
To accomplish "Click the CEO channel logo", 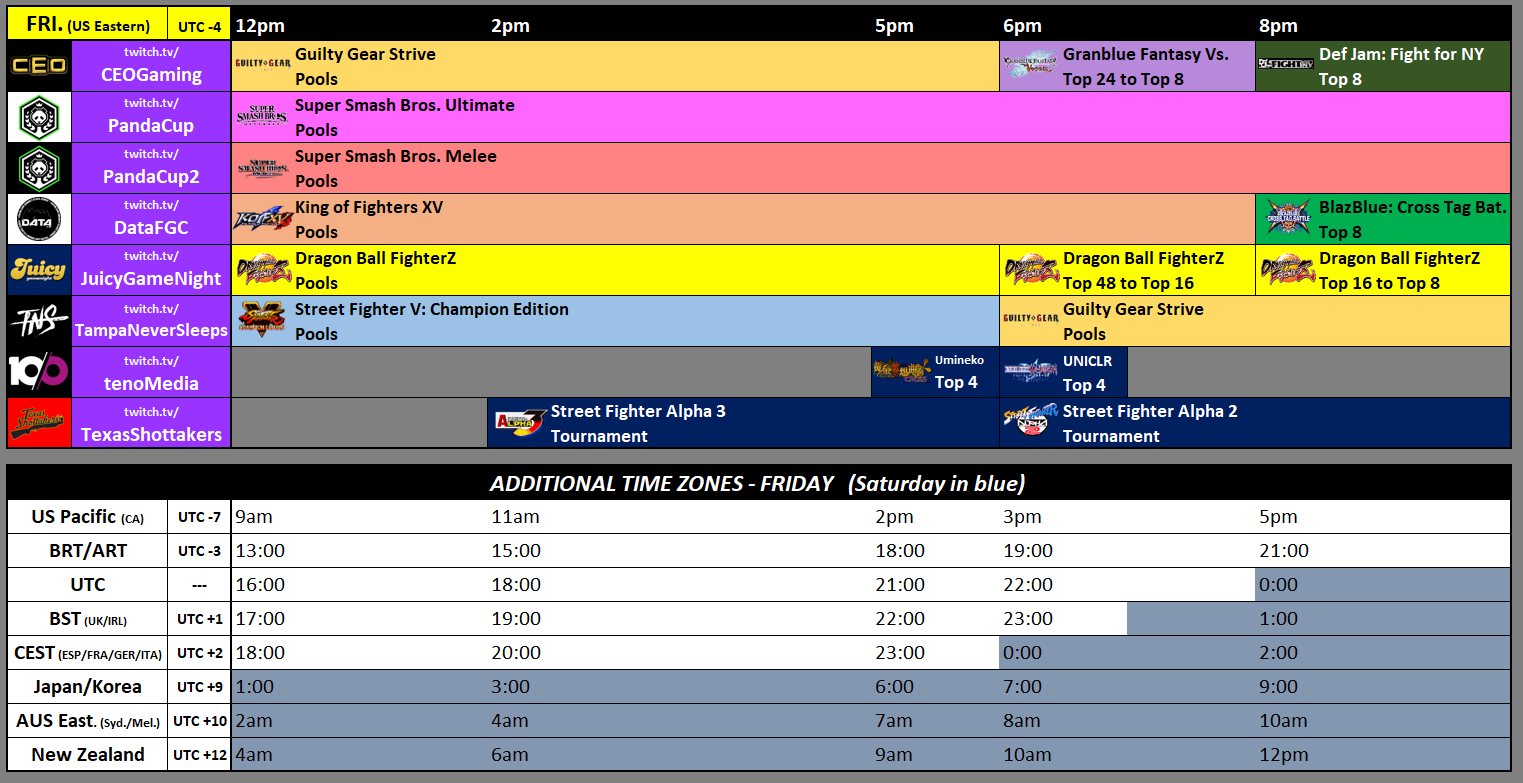I will [39, 65].
